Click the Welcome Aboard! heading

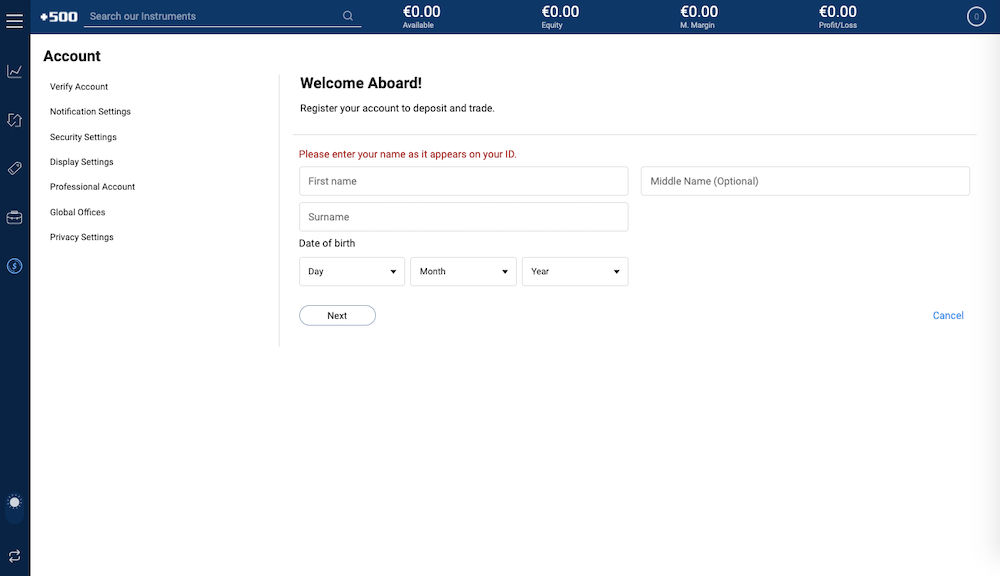(361, 84)
